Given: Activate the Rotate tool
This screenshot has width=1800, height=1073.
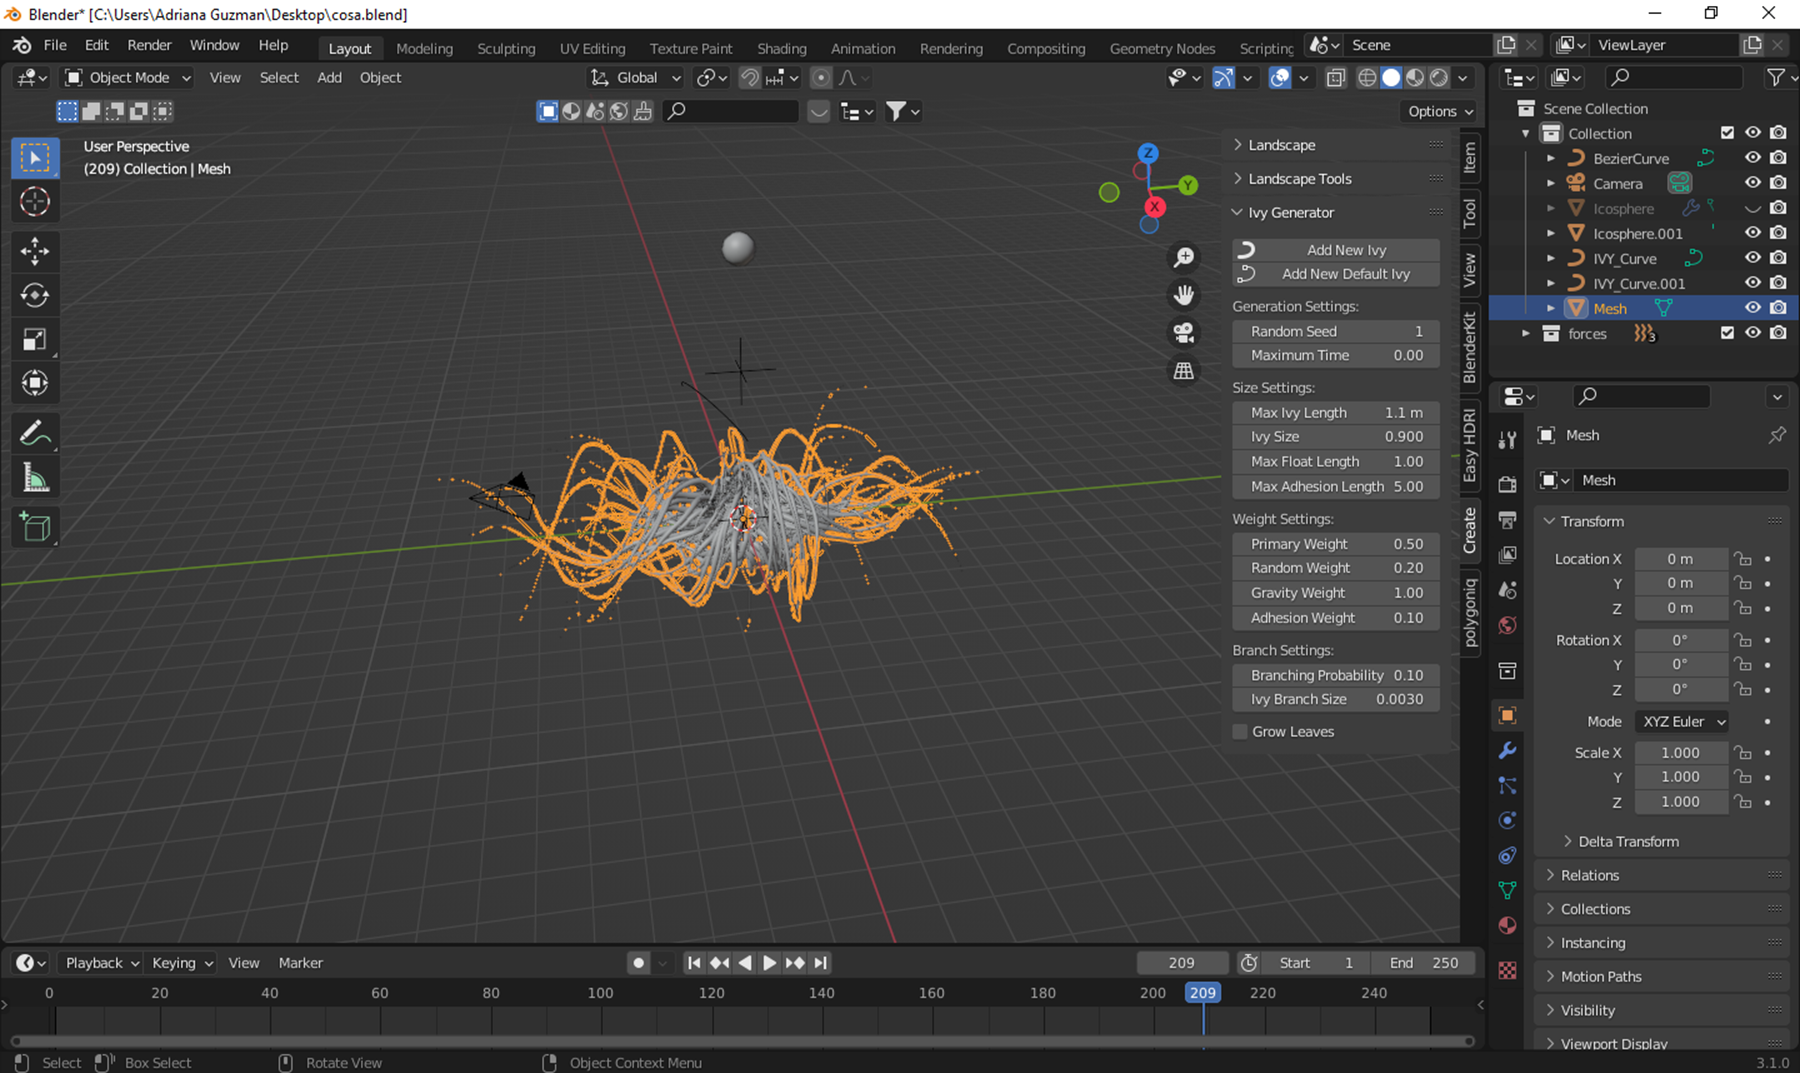Looking at the screenshot, I should click(35, 295).
